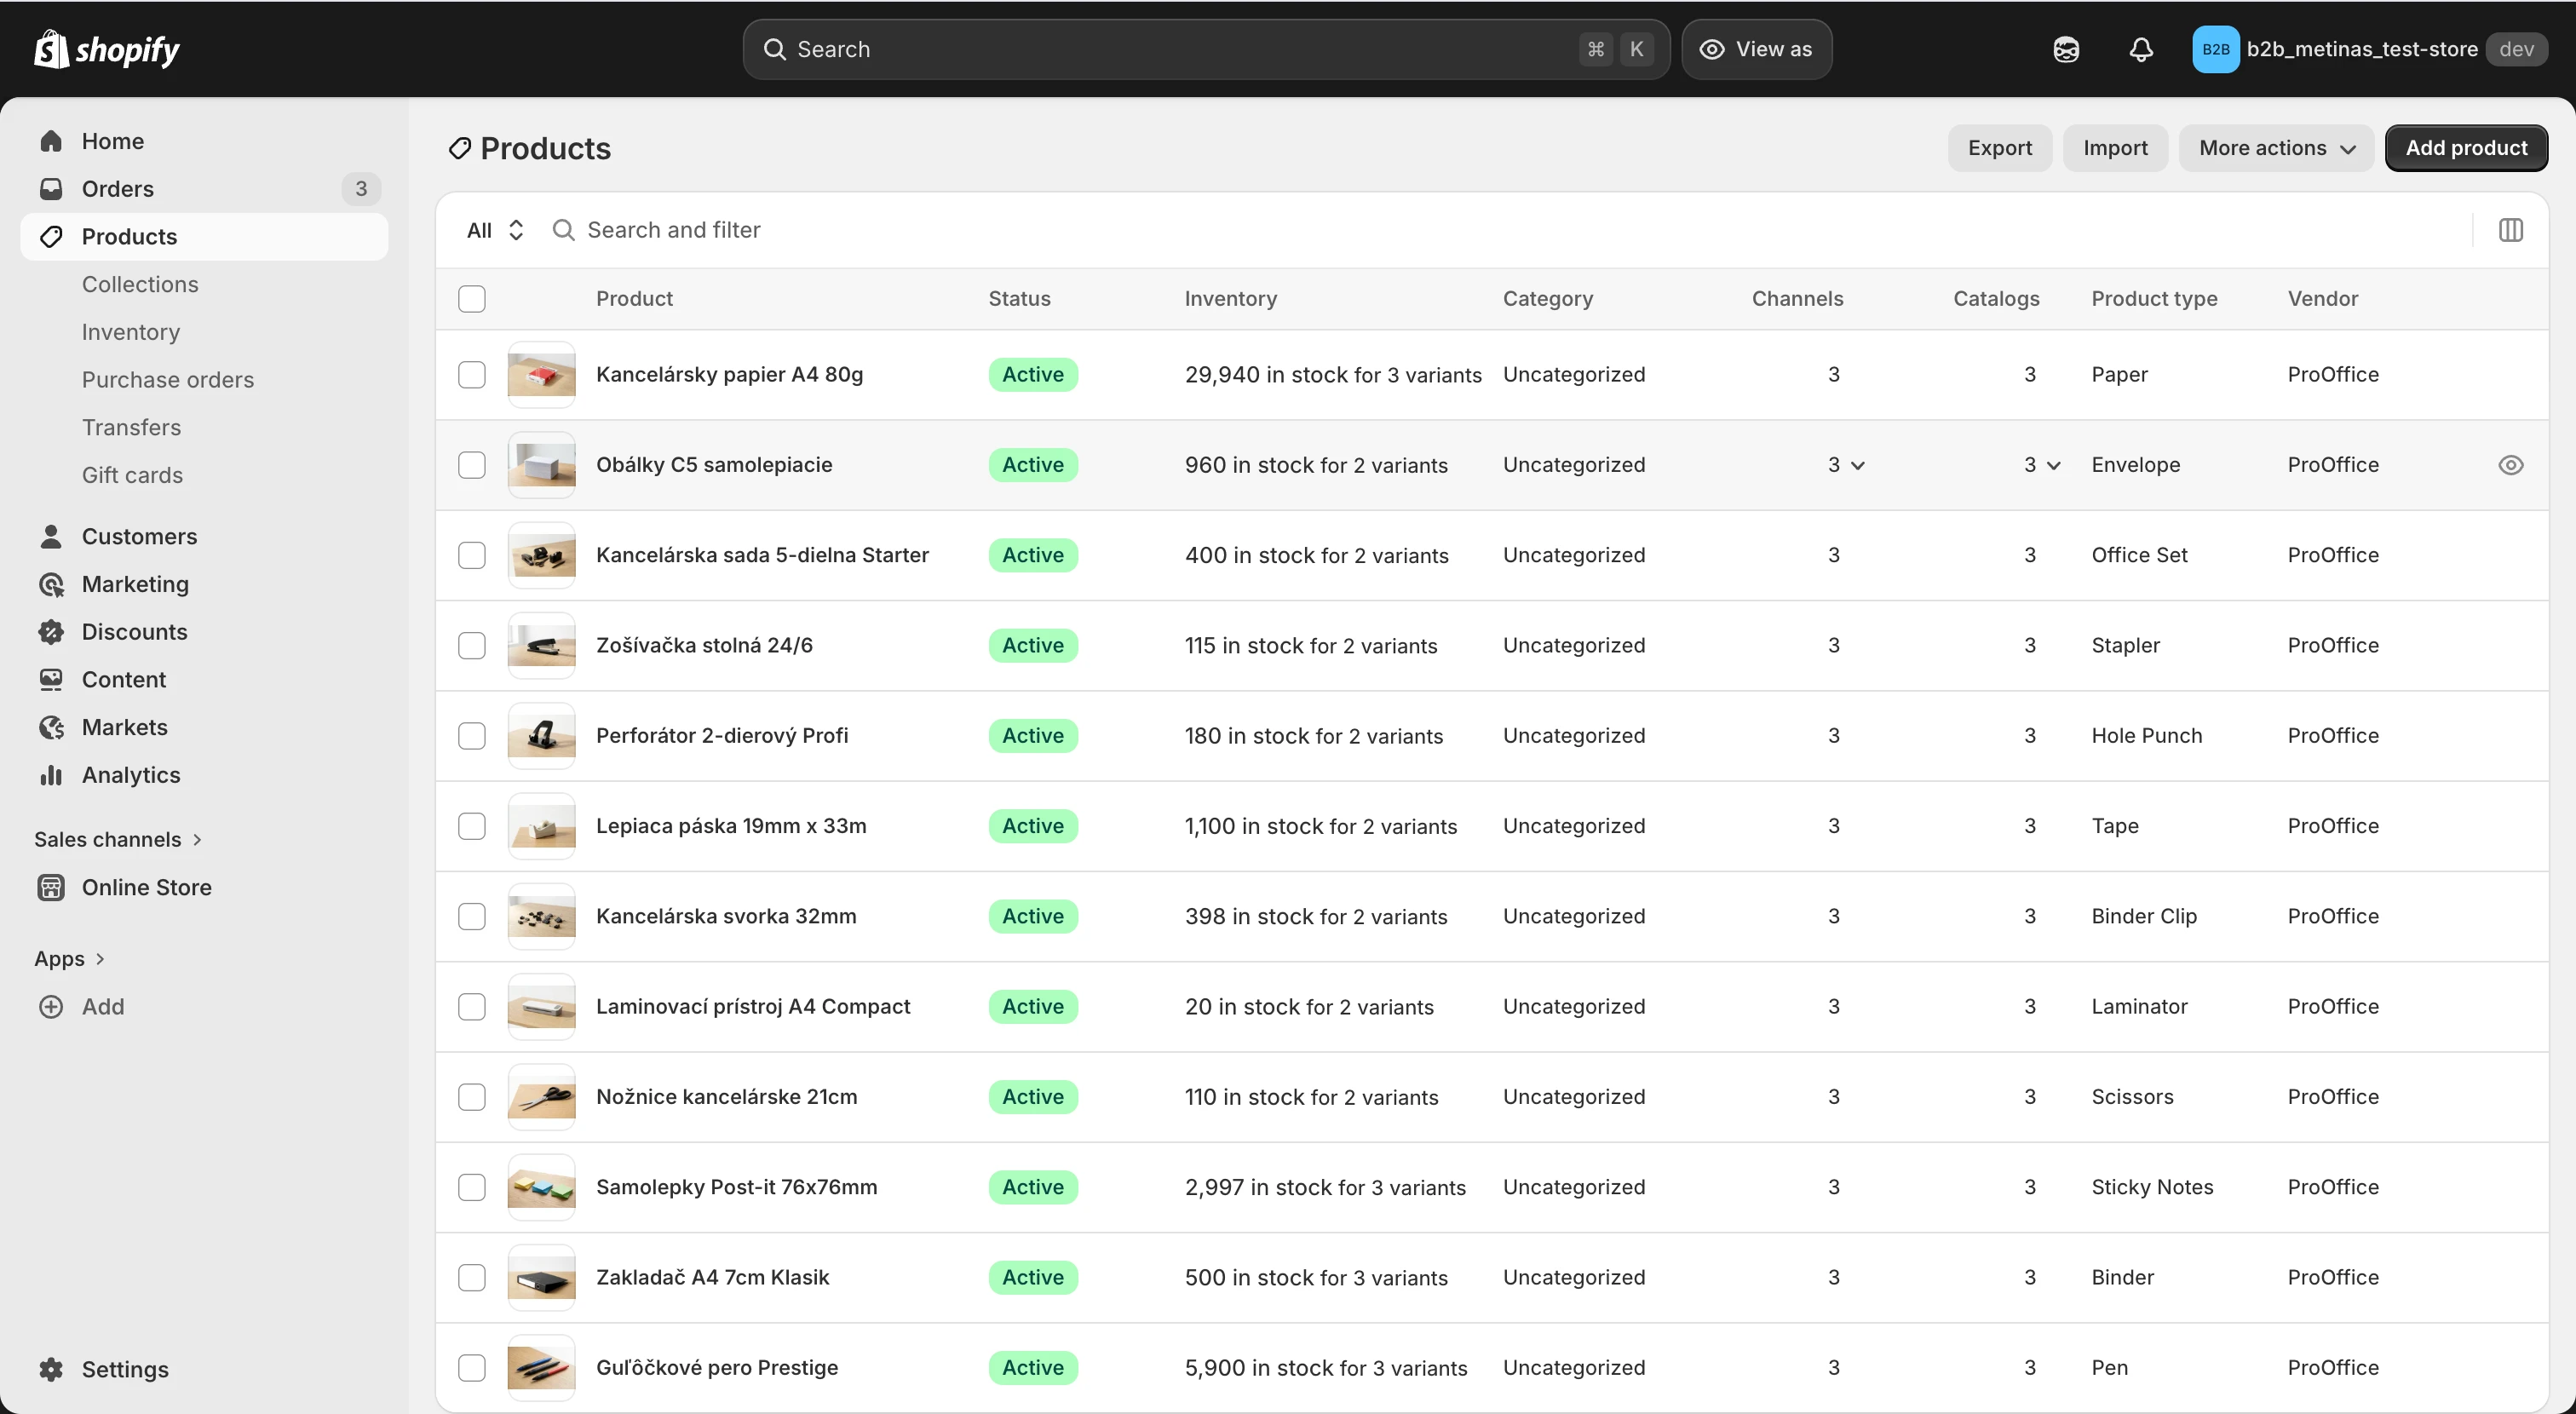The width and height of the screenshot is (2576, 1414).
Task: Click the Discounts badge icon
Action: 51,632
